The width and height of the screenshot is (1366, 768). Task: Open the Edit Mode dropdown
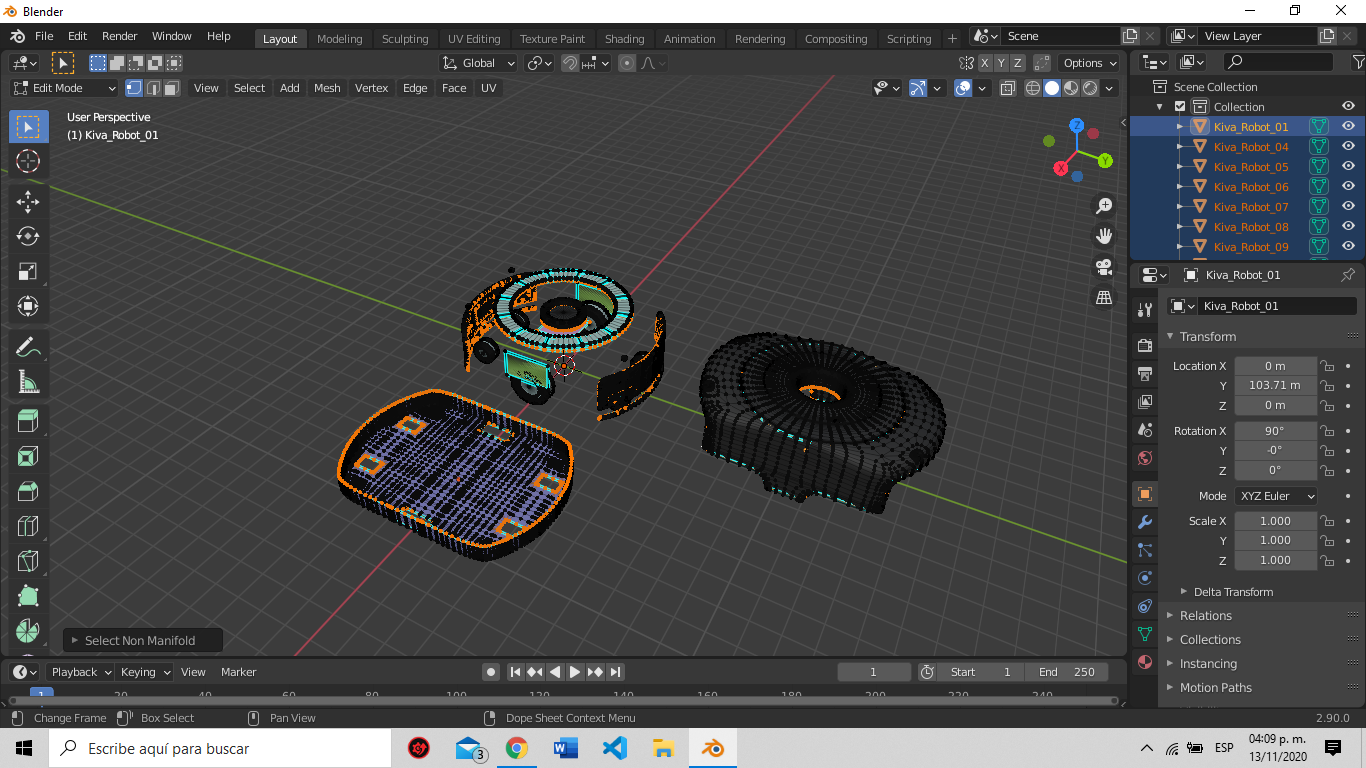pyautogui.click(x=64, y=88)
